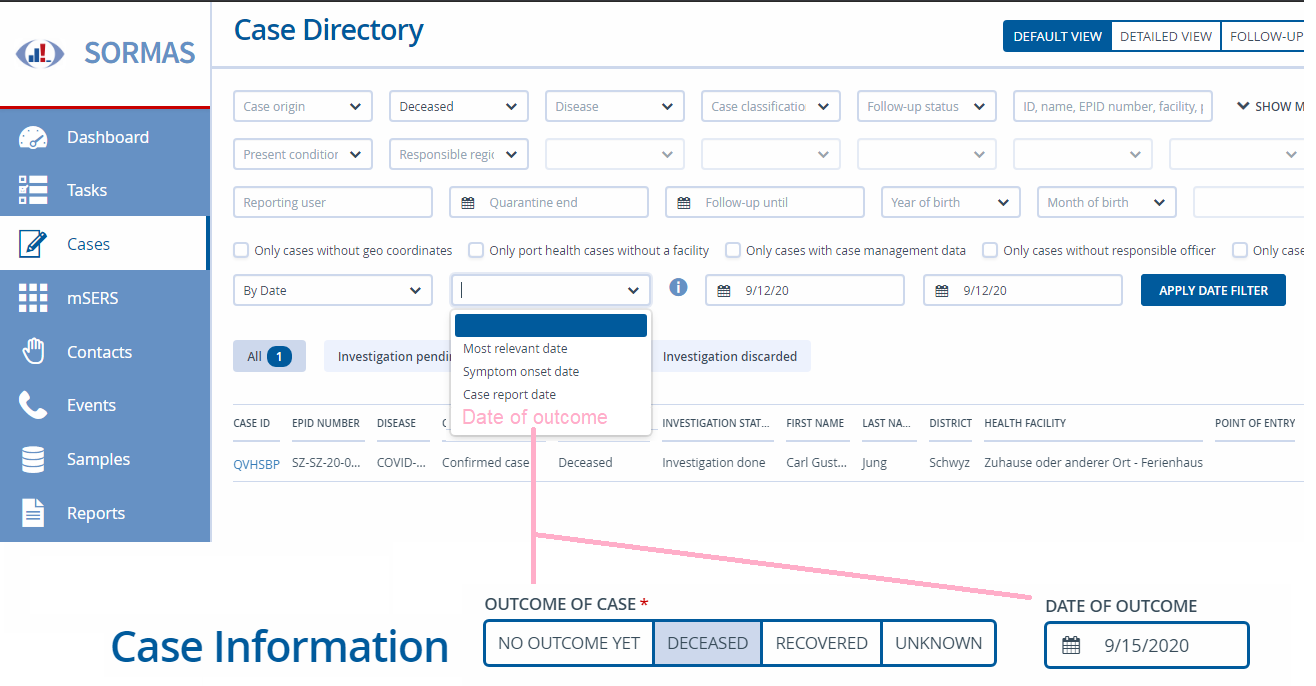The height and width of the screenshot is (686, 1316).
Task: Select the blank highlighted dropdown option
Action: point(551,326)
